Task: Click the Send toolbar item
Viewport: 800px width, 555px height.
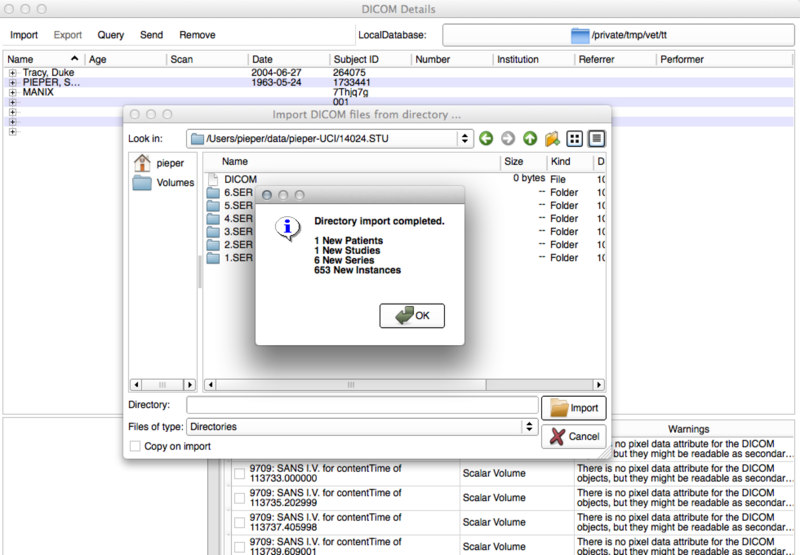Action: tap(151, 35)
